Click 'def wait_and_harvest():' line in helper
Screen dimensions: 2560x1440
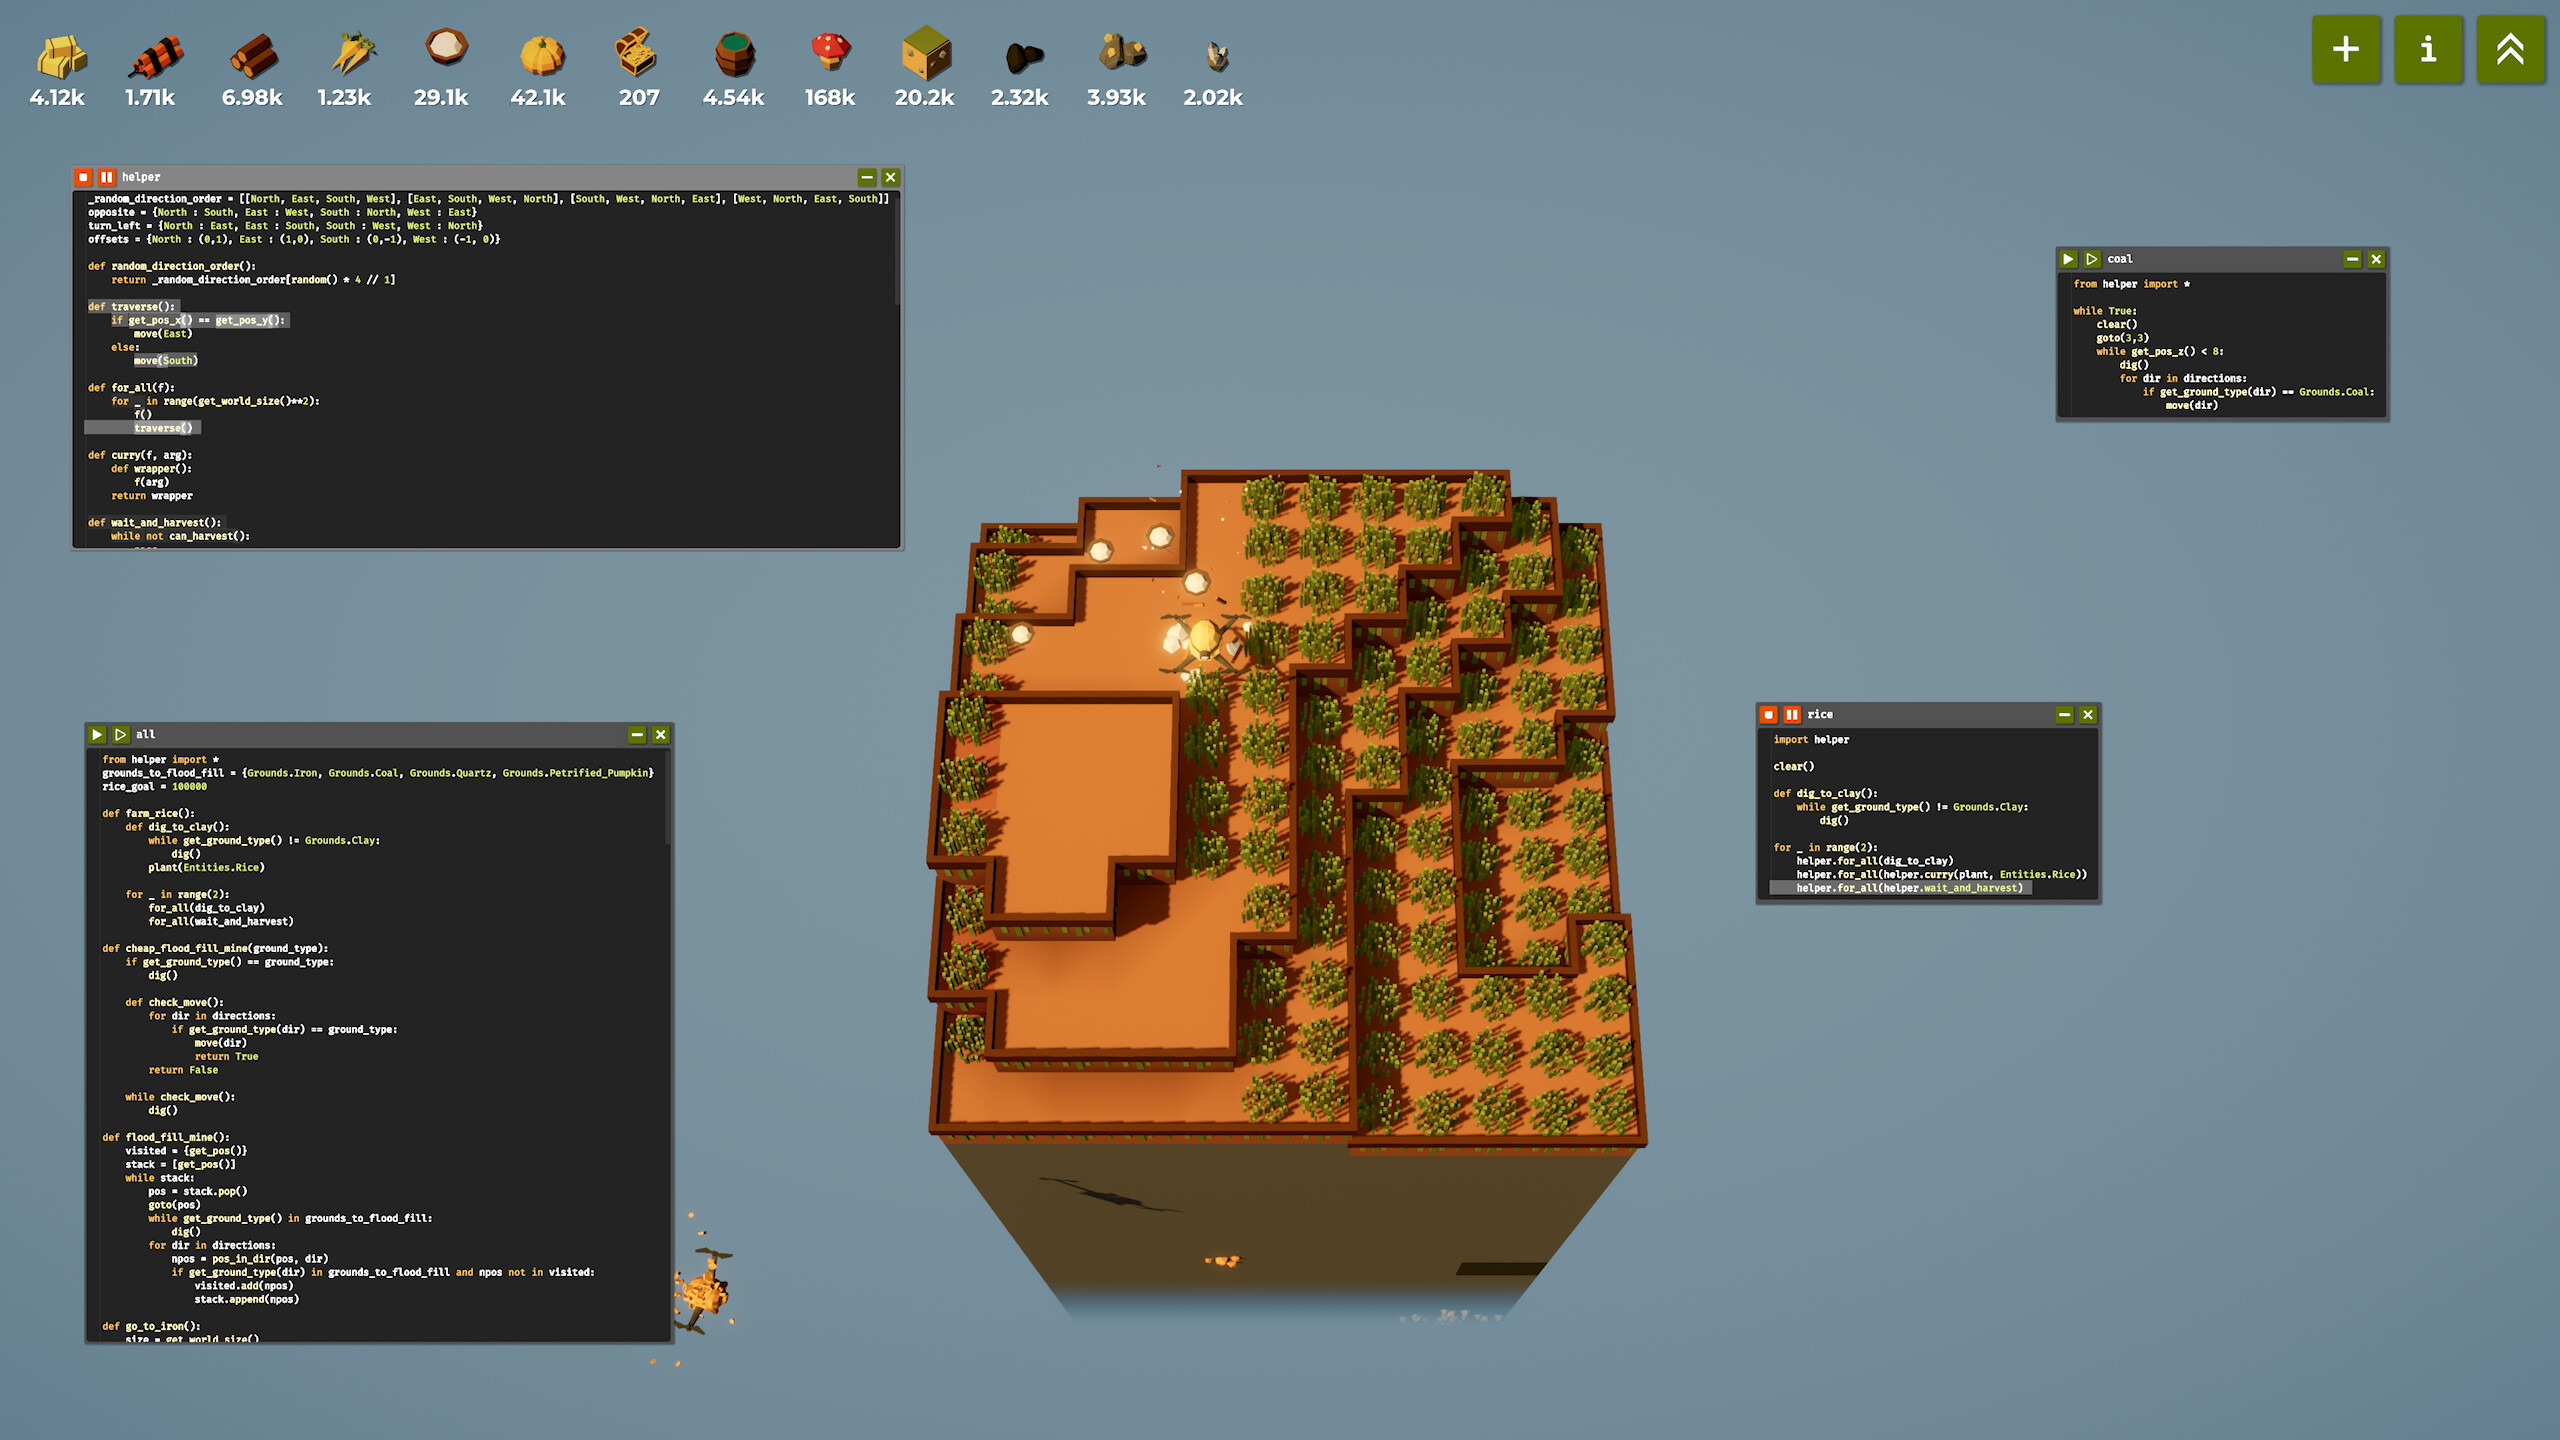coord(154,522)
